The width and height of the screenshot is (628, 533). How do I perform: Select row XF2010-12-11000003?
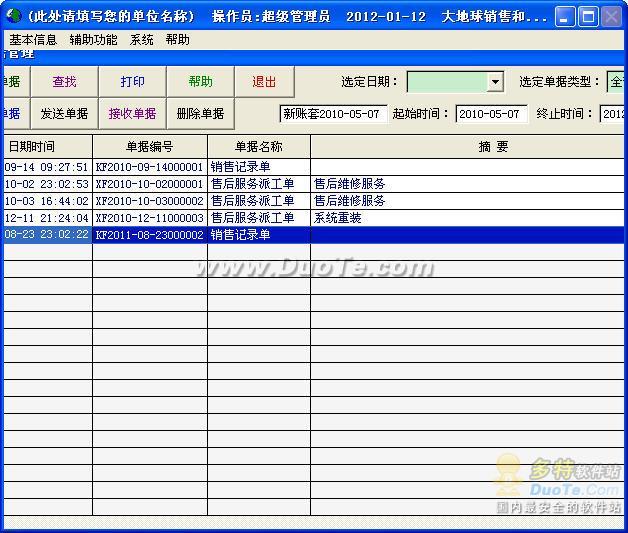[314, 218]
